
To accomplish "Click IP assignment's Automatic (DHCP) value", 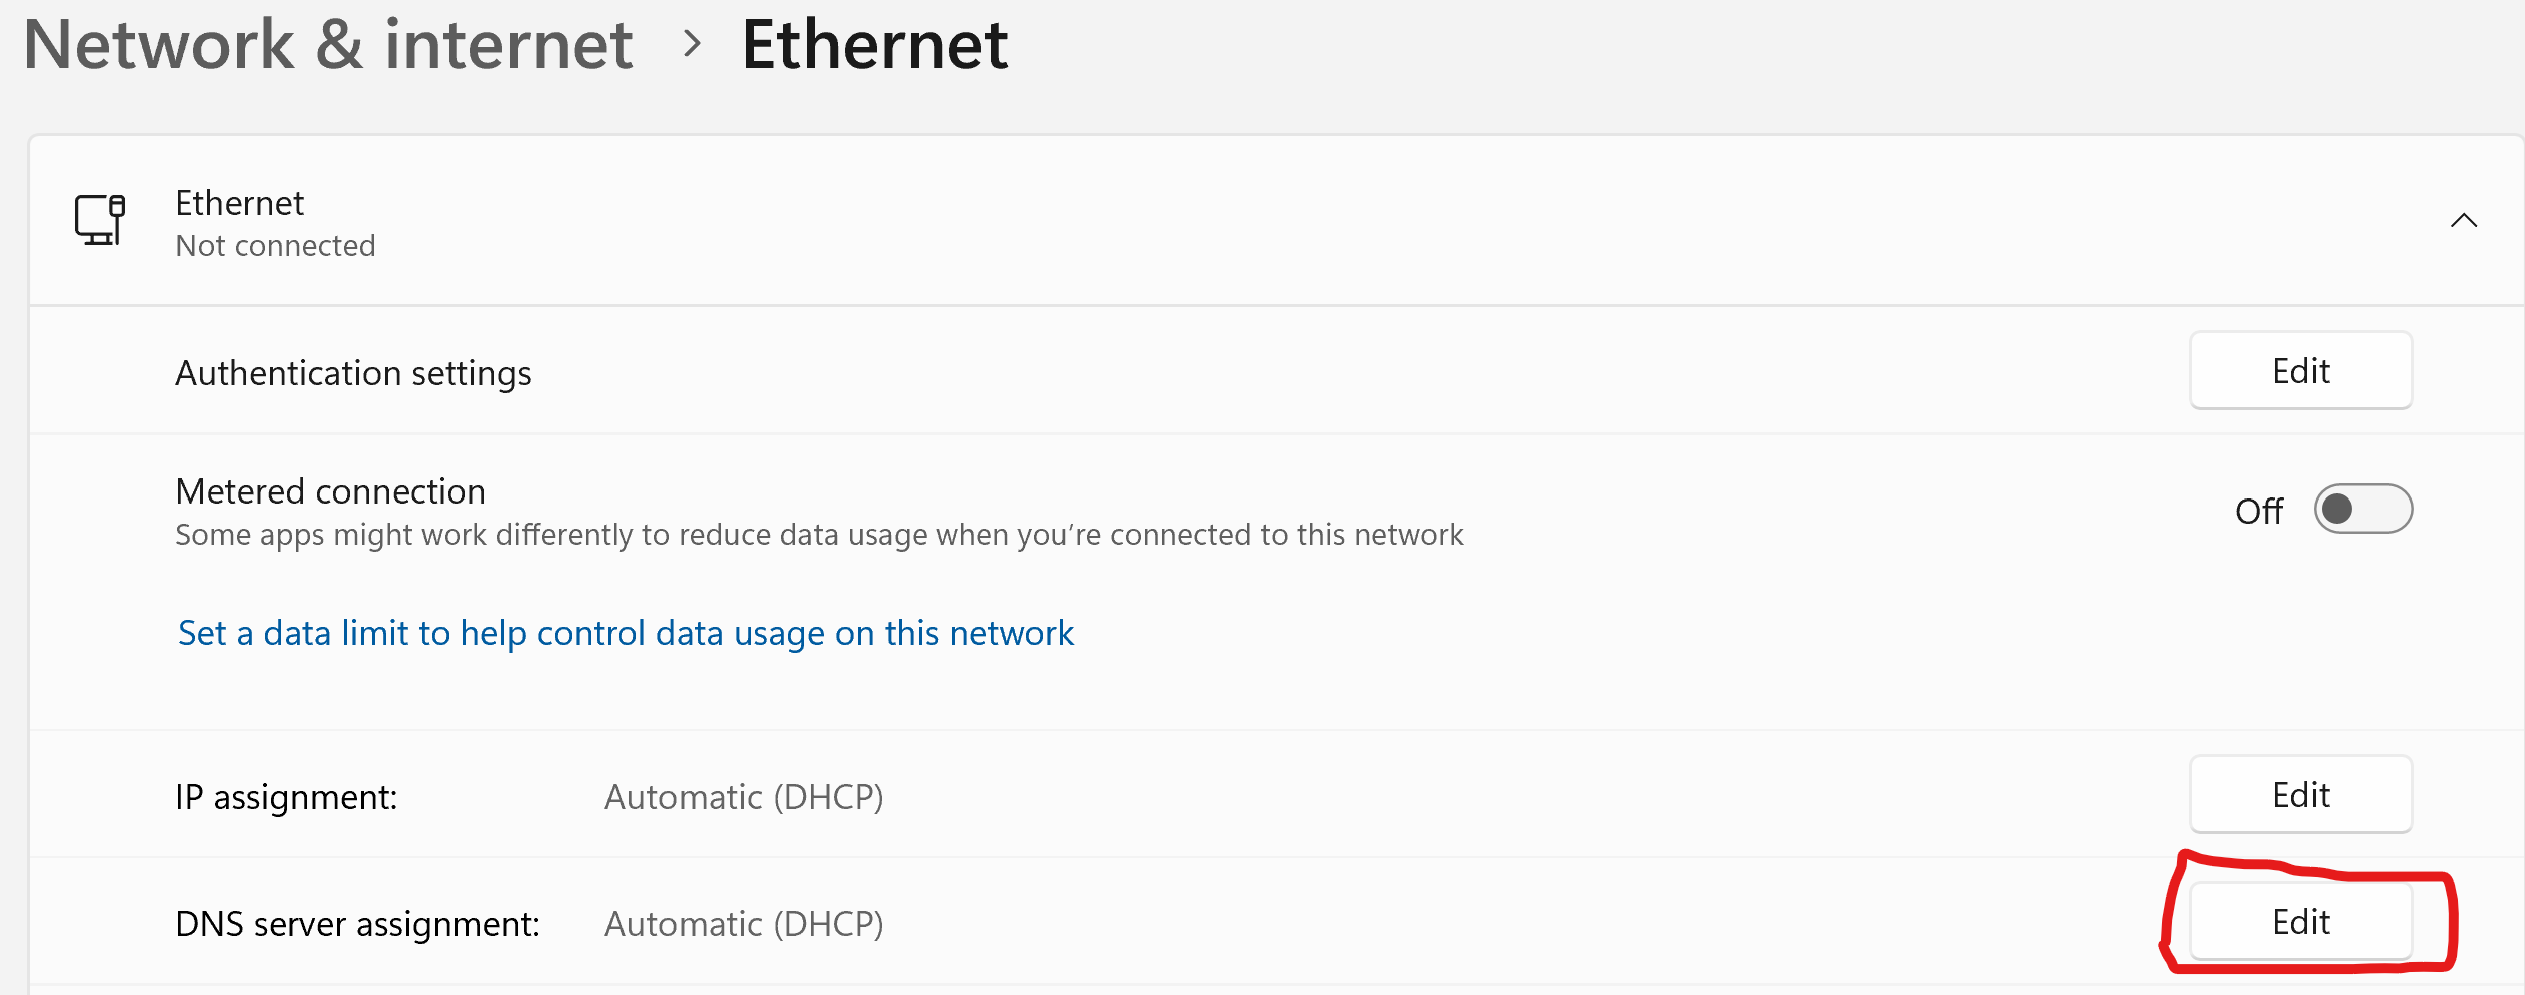I will pyautogui.click(x=743, y=797).
